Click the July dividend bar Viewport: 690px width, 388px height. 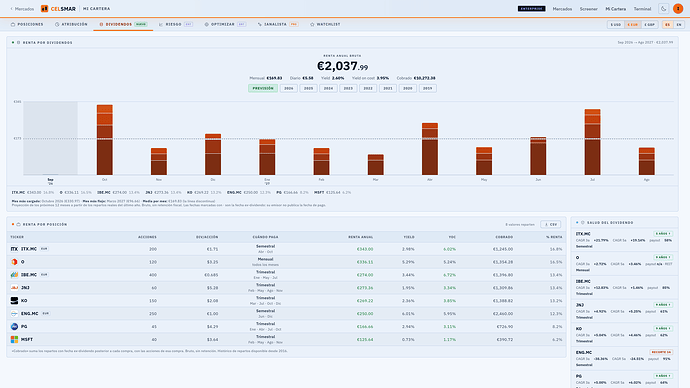click(x=592, y=142)
